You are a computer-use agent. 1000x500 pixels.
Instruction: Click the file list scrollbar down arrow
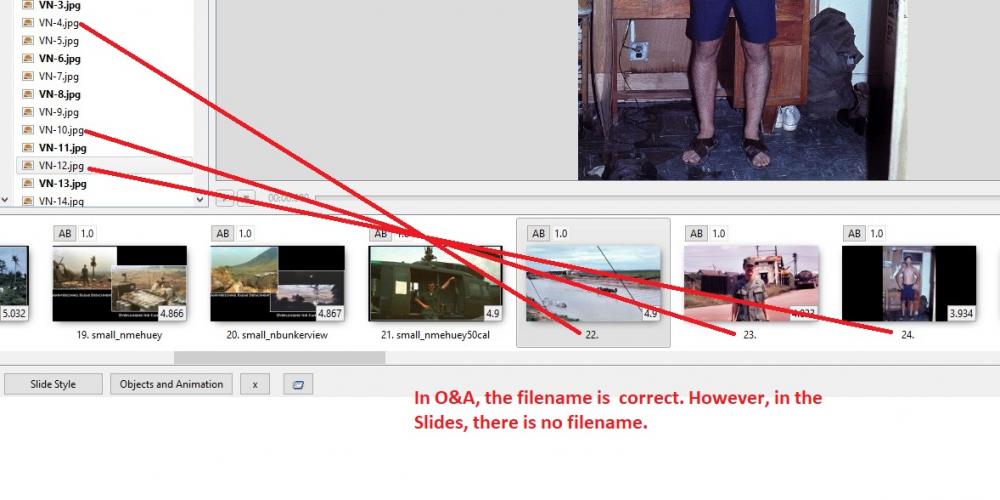(200, 200)
